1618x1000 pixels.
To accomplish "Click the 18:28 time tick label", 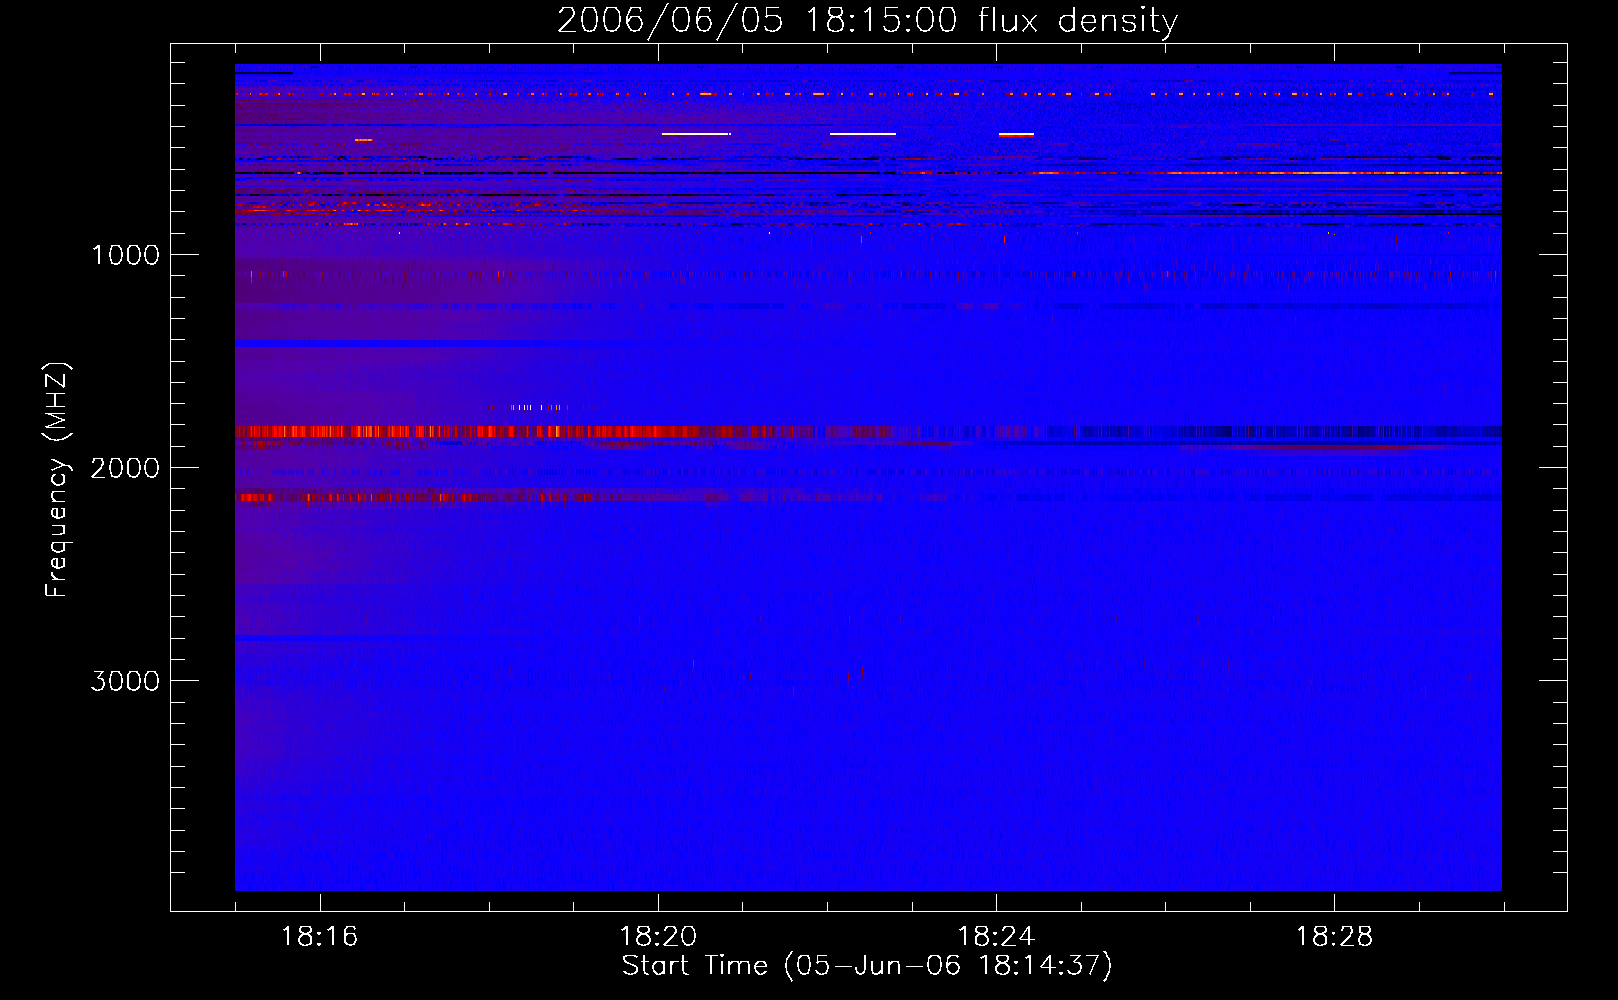I will click(1334, 937).
